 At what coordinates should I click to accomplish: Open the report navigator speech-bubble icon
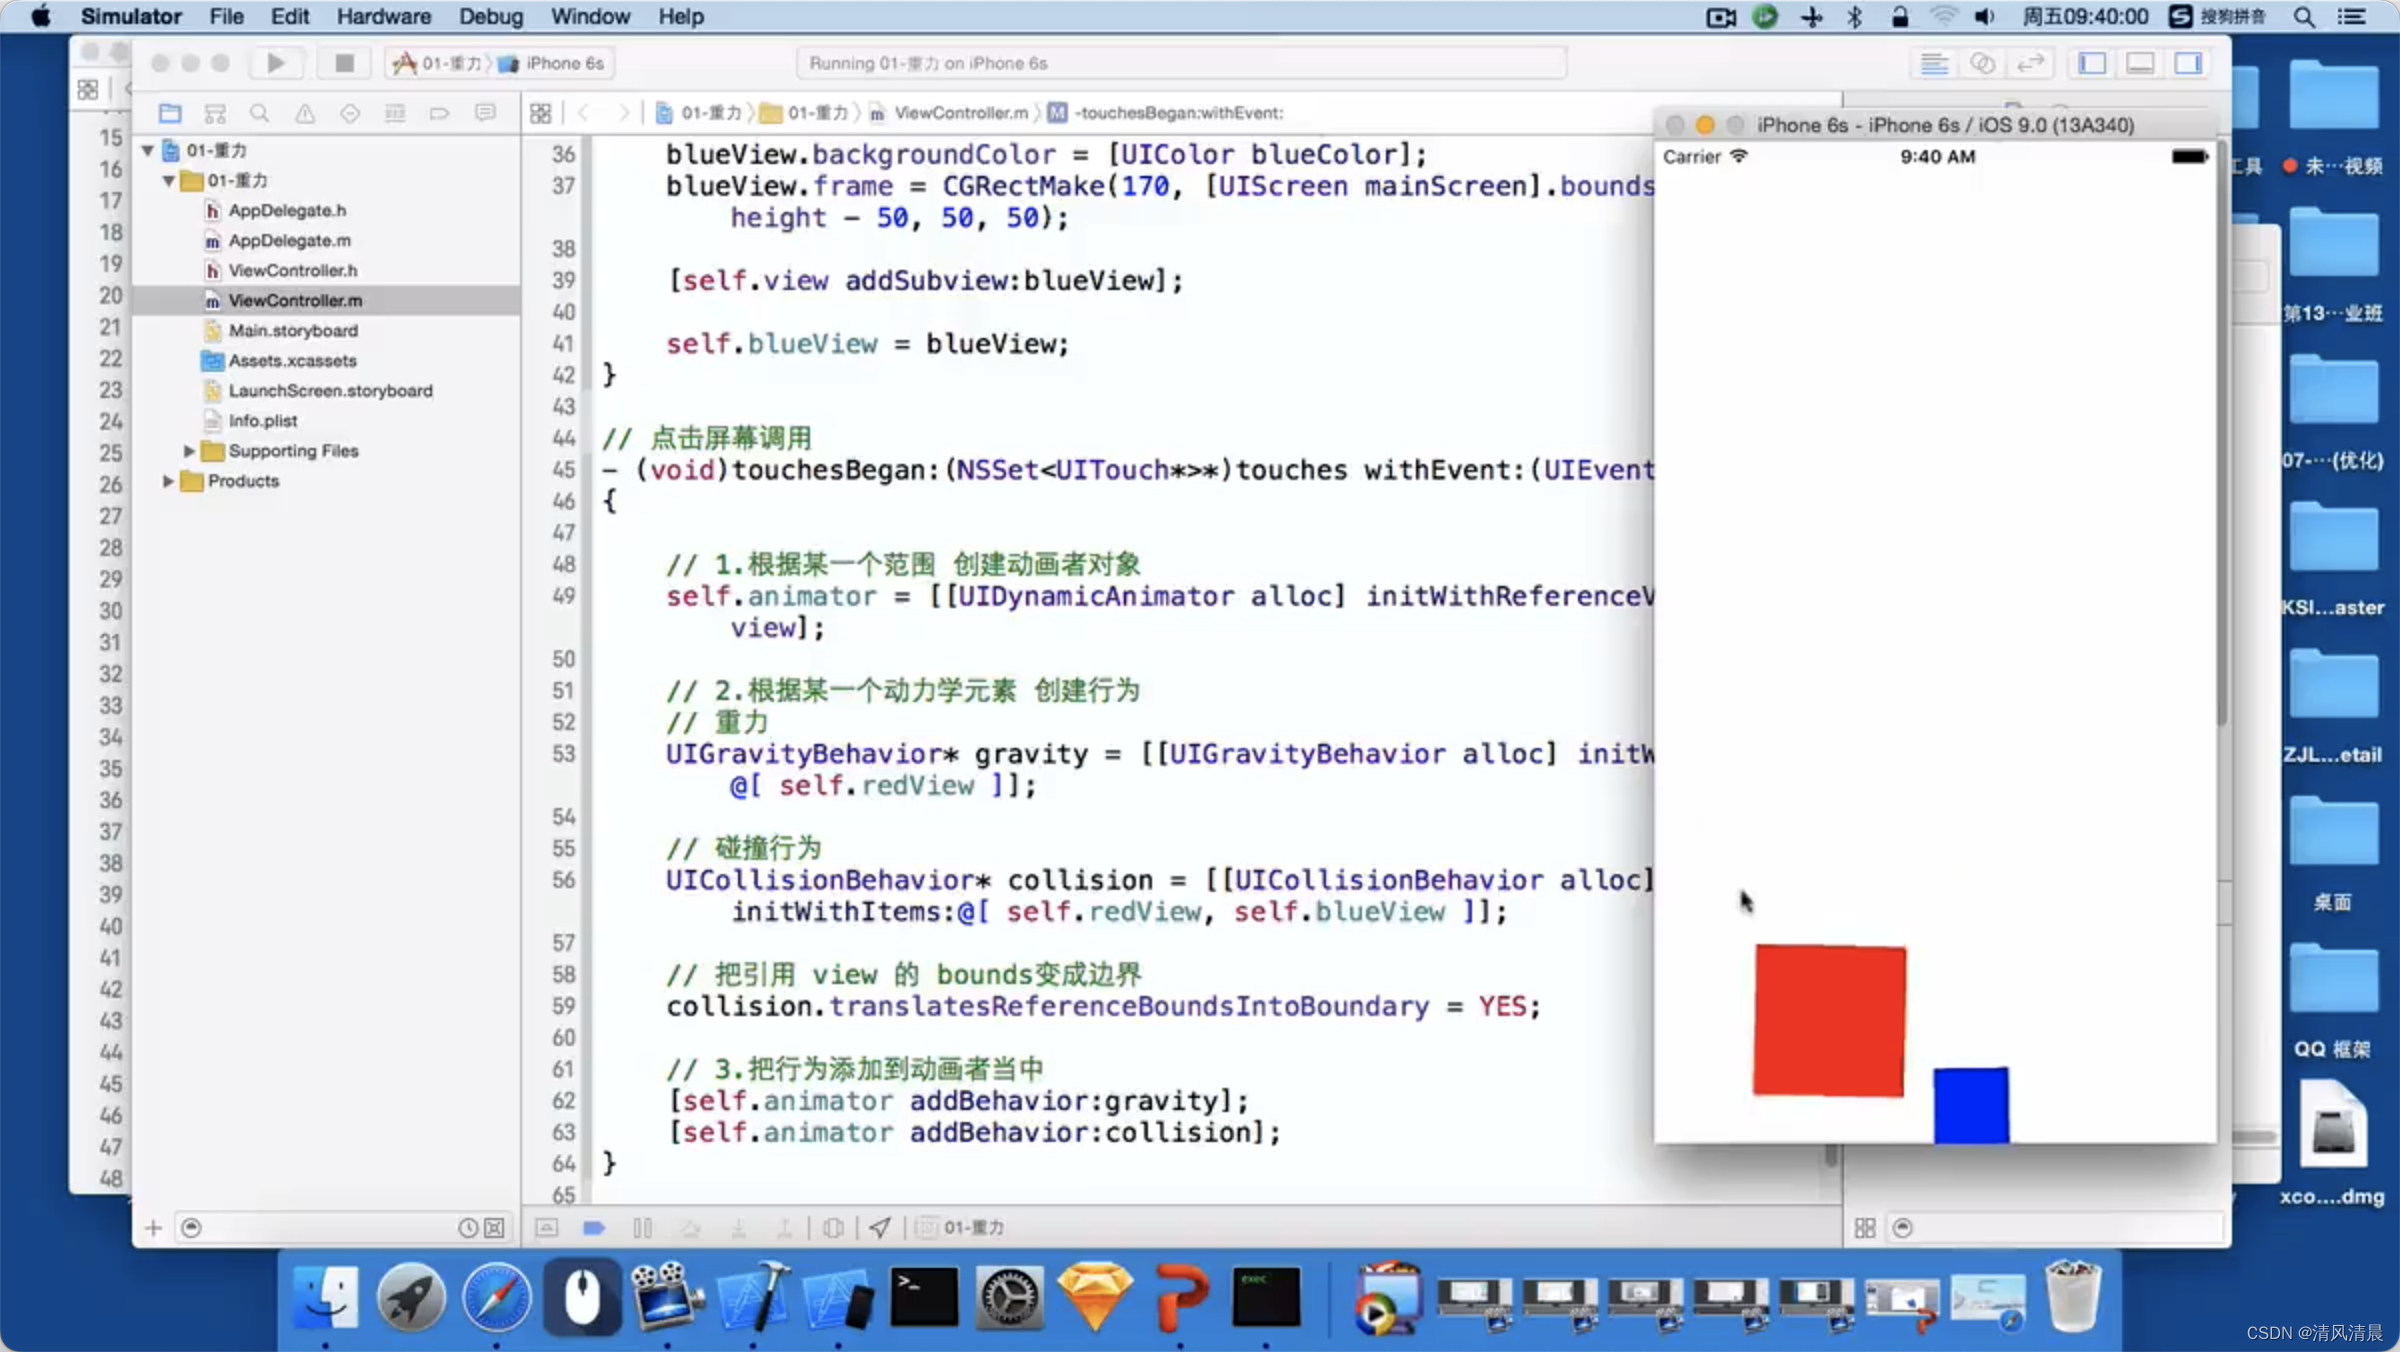pyautogui.click(x=485, y=113)
